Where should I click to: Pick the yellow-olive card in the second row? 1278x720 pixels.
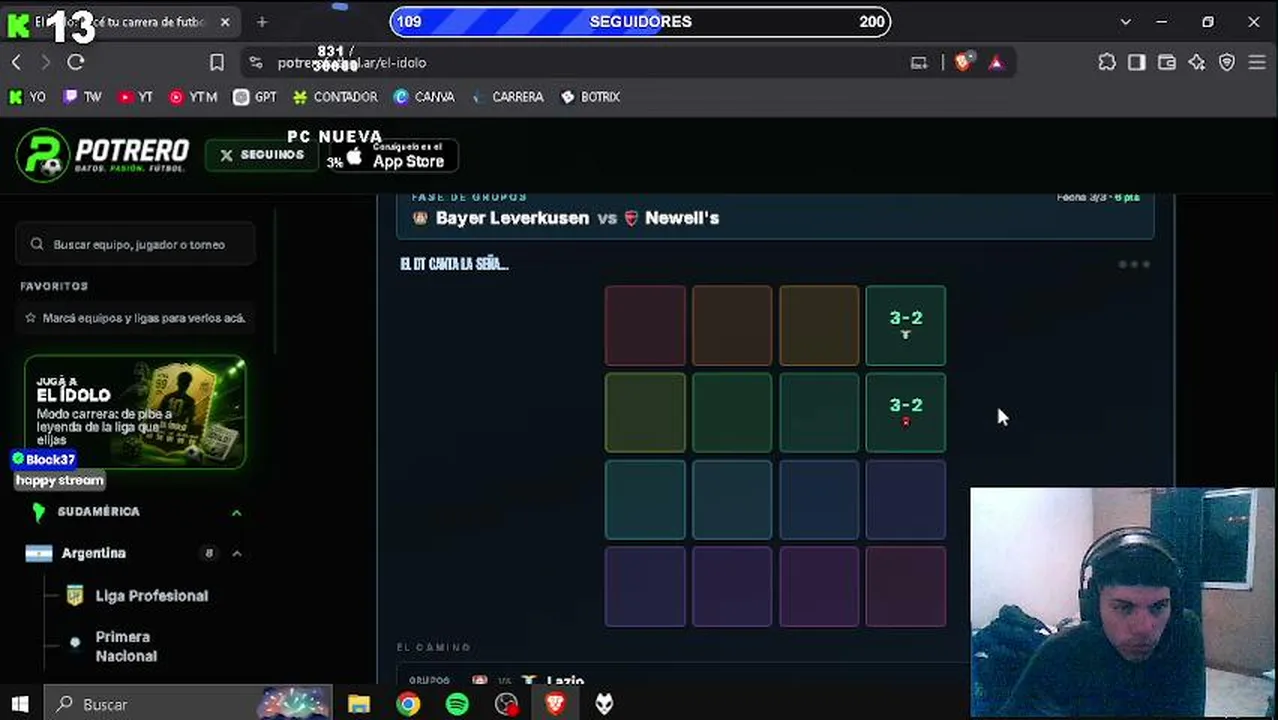point(645,412)
